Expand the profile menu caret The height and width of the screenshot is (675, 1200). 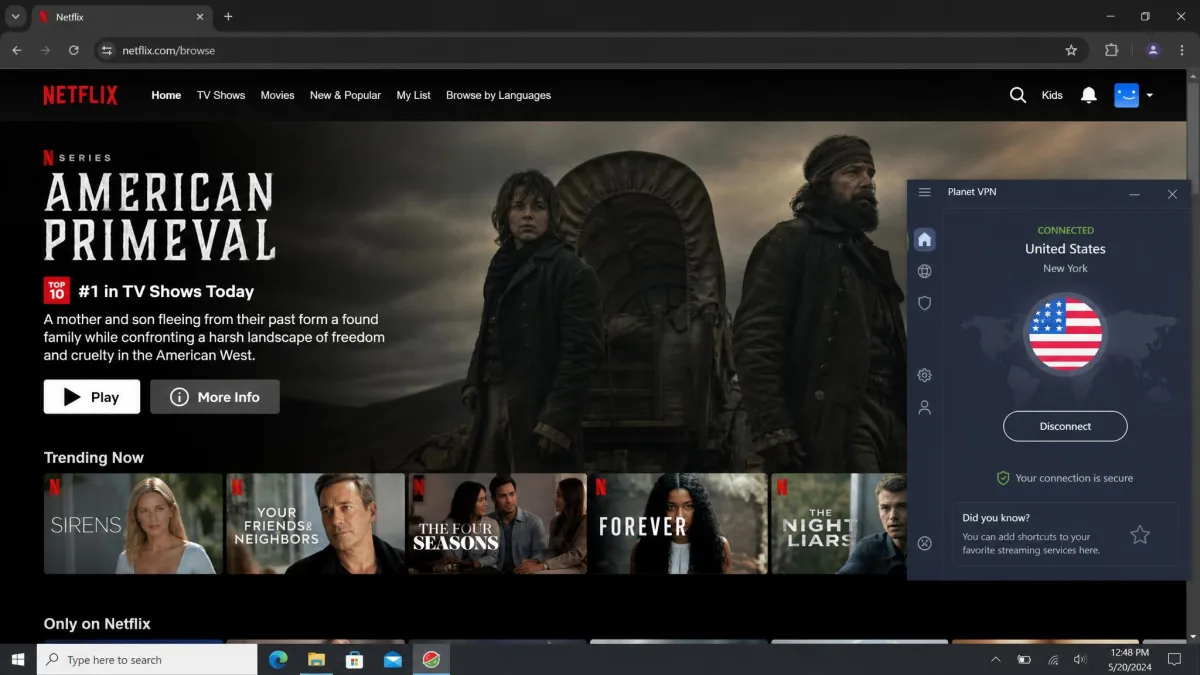pos(1149,96)
